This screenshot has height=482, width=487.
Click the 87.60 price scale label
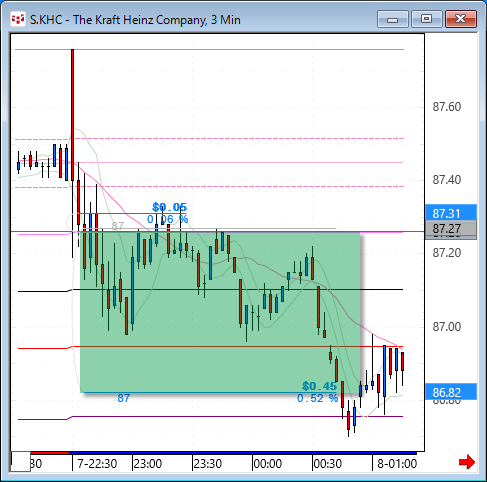click(x=447, y=107)
